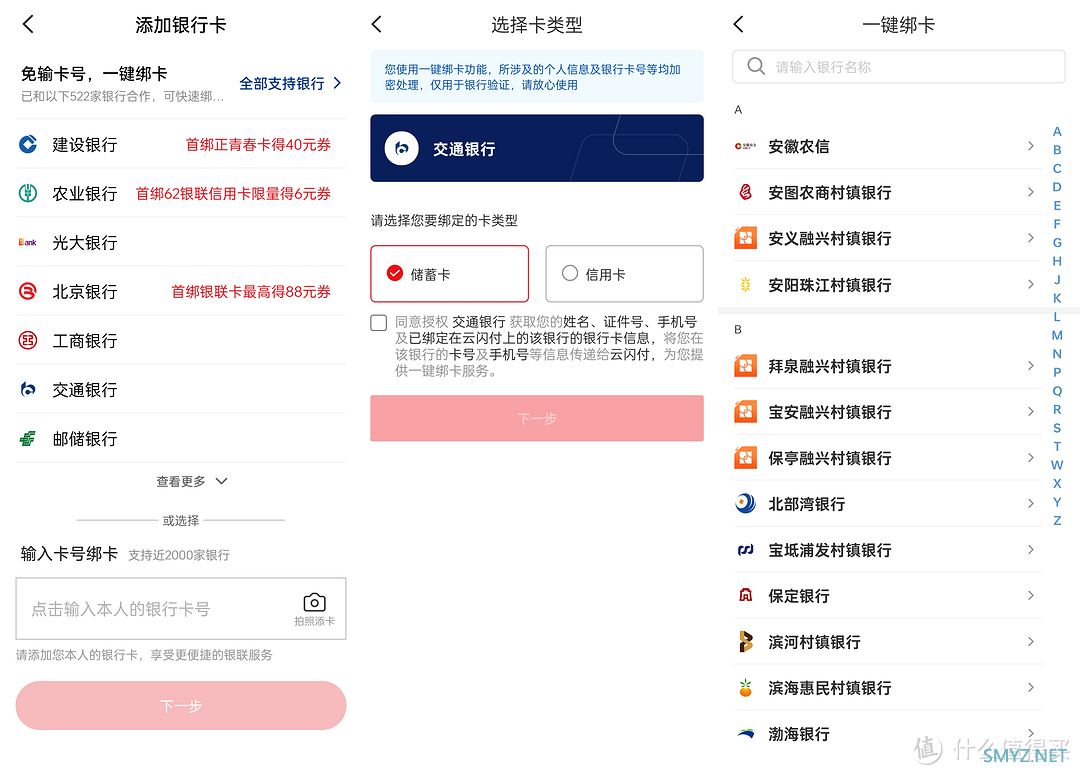Jump to letter A in index
The height and width of the screenshot is (775, 1080).
coord(1057,132)
